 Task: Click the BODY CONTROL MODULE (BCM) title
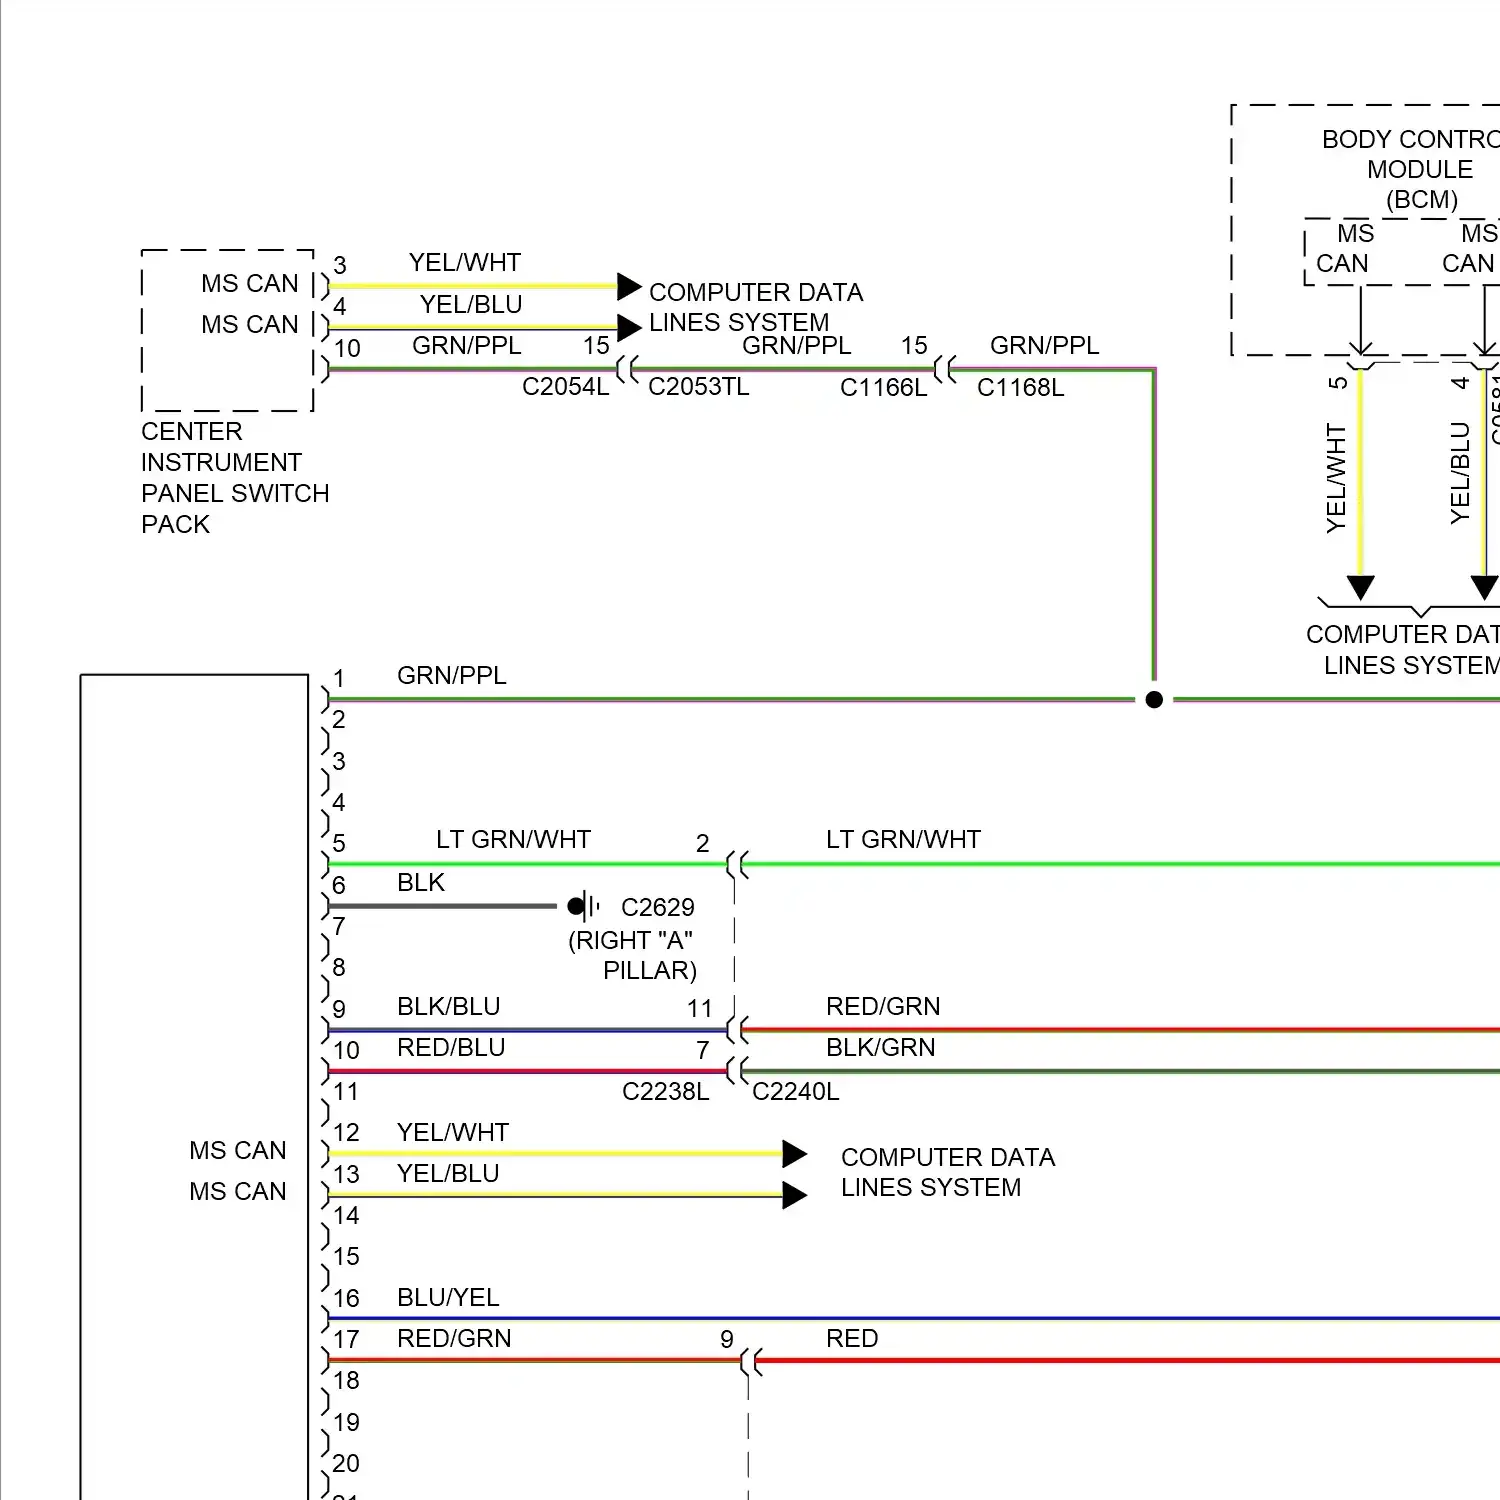(x=1411, y=169)
